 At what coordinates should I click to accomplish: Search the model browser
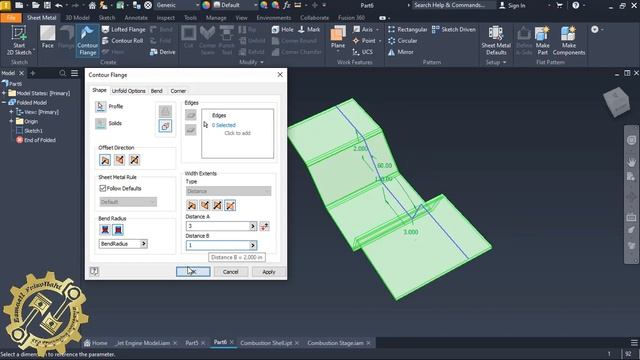pyautogui.click(x=62, y=73)
